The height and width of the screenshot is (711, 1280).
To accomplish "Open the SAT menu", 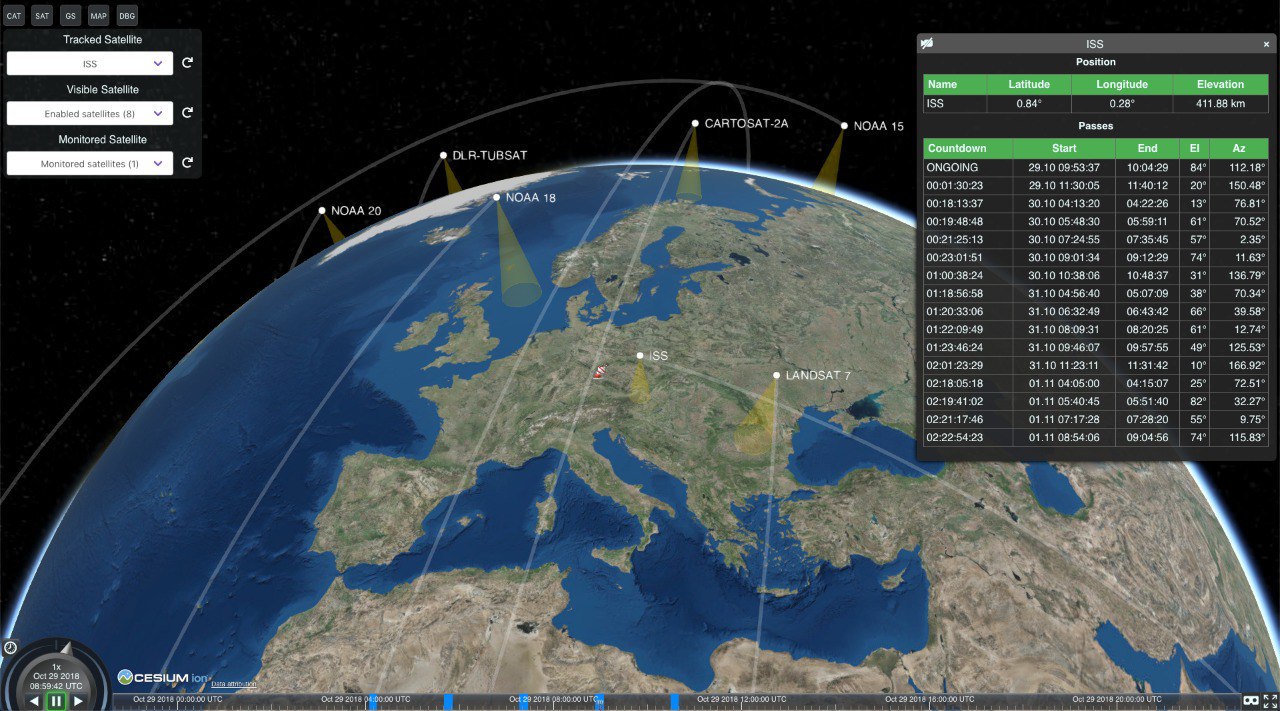I will click(42, 16).
